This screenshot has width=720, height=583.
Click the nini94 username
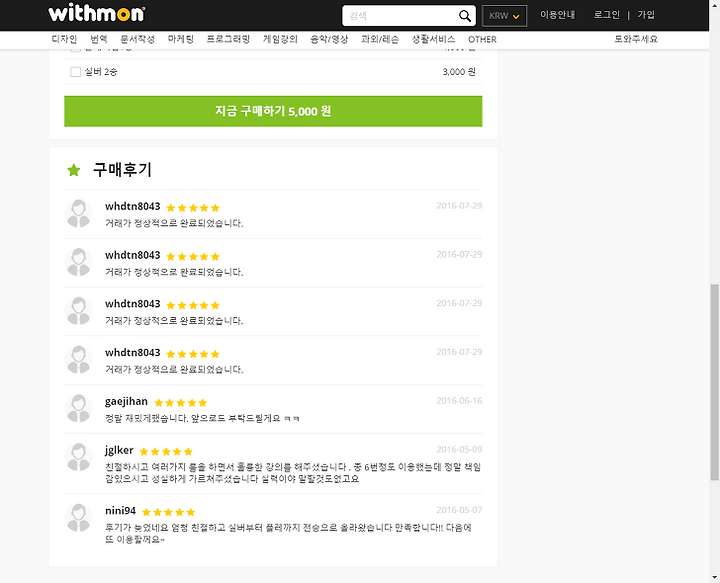[120, 511]
